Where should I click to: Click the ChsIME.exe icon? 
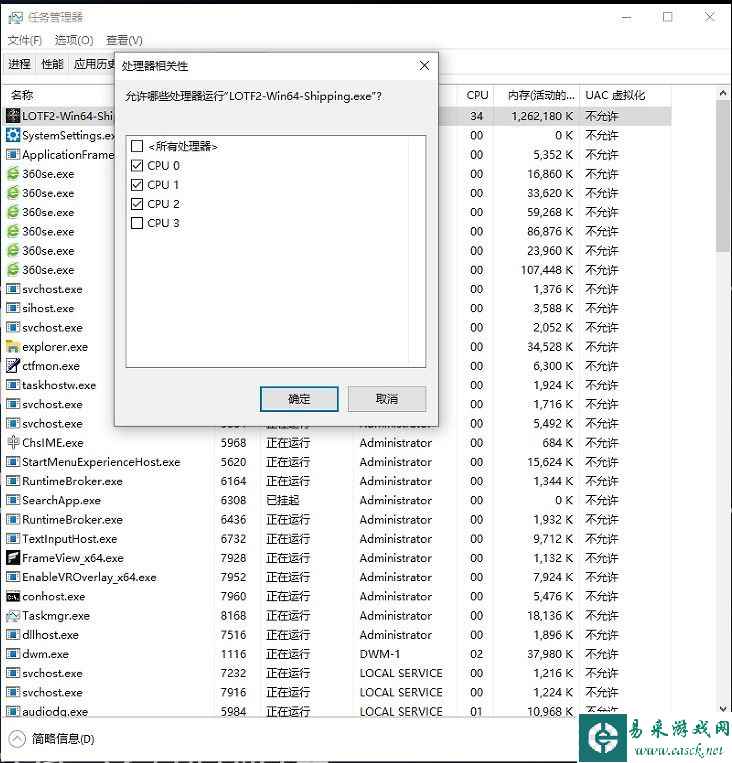pyautogui.click(x=13, y=442)
